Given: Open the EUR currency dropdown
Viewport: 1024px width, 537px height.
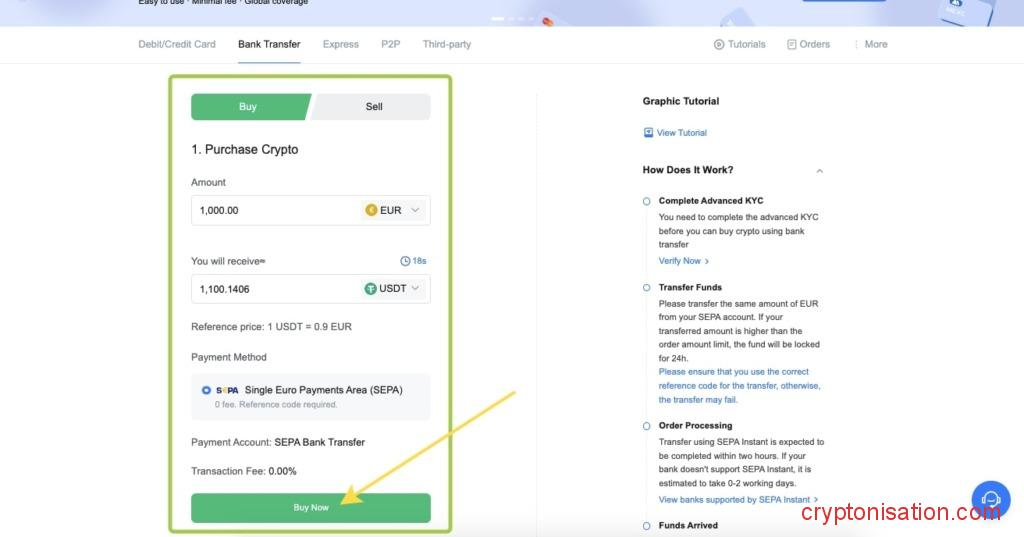Looking at the screenshot, I should tap(415, 210).
